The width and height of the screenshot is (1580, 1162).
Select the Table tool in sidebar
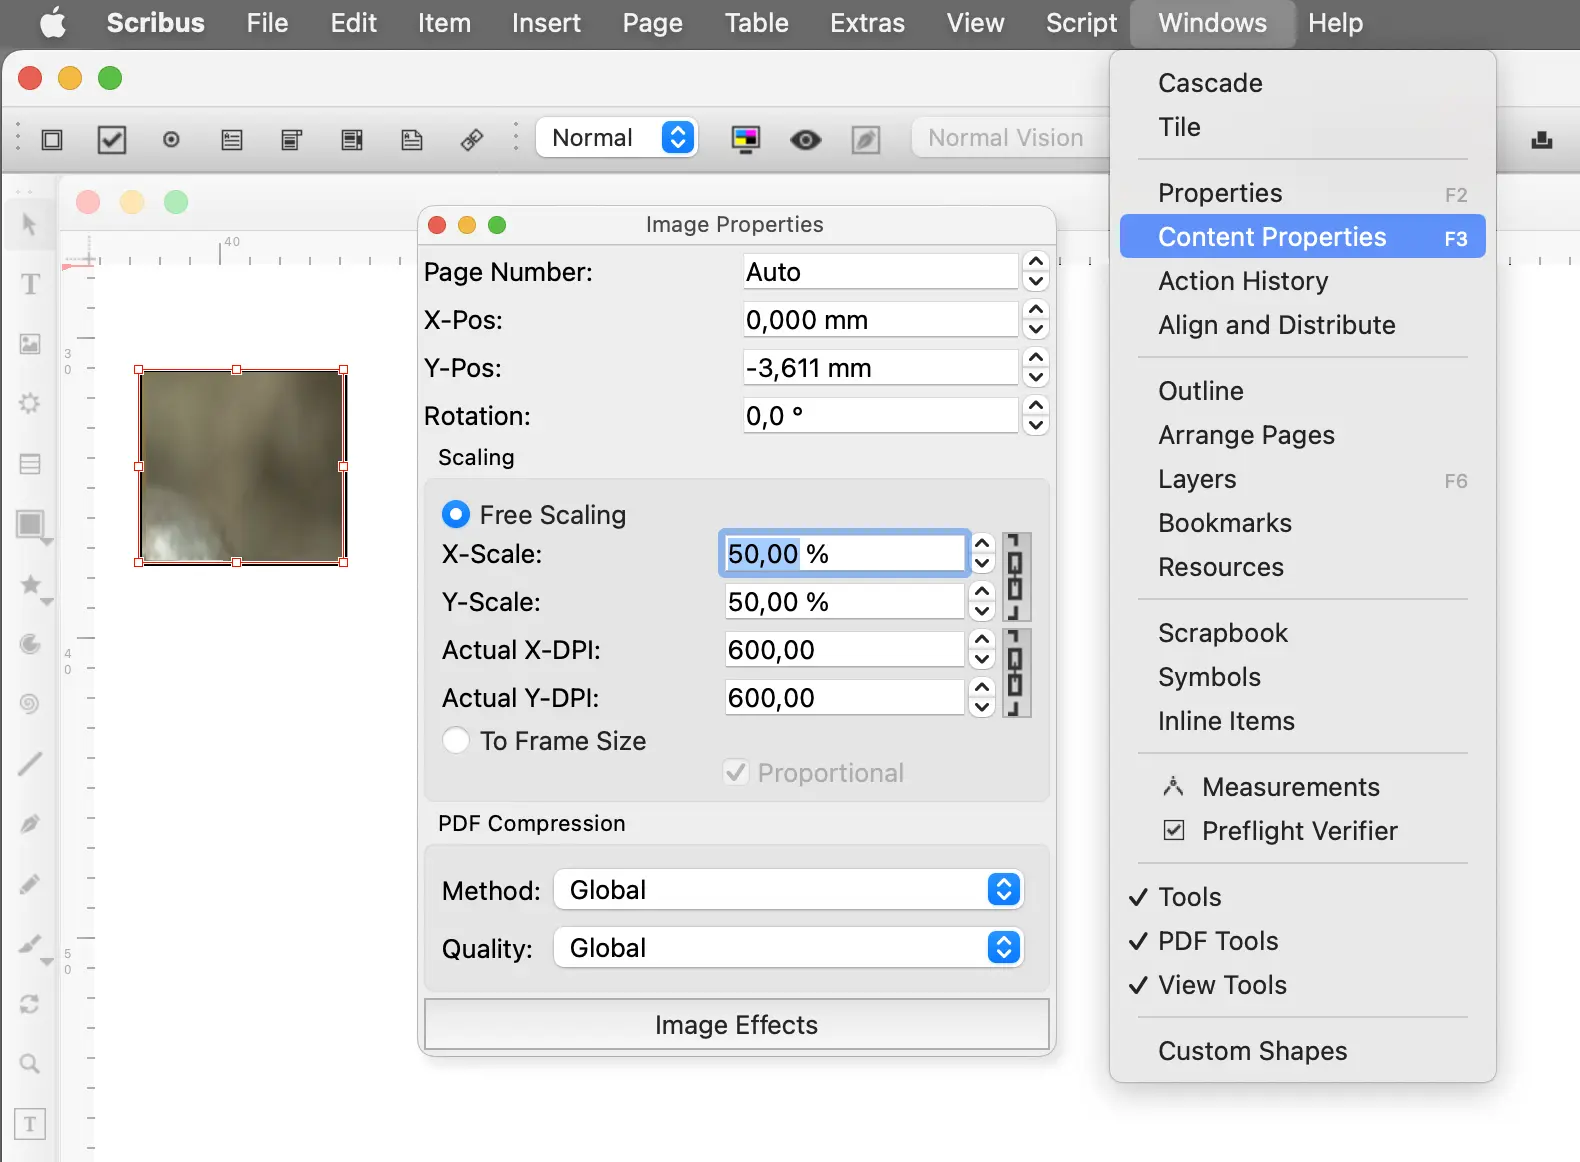tap(30, 465)
